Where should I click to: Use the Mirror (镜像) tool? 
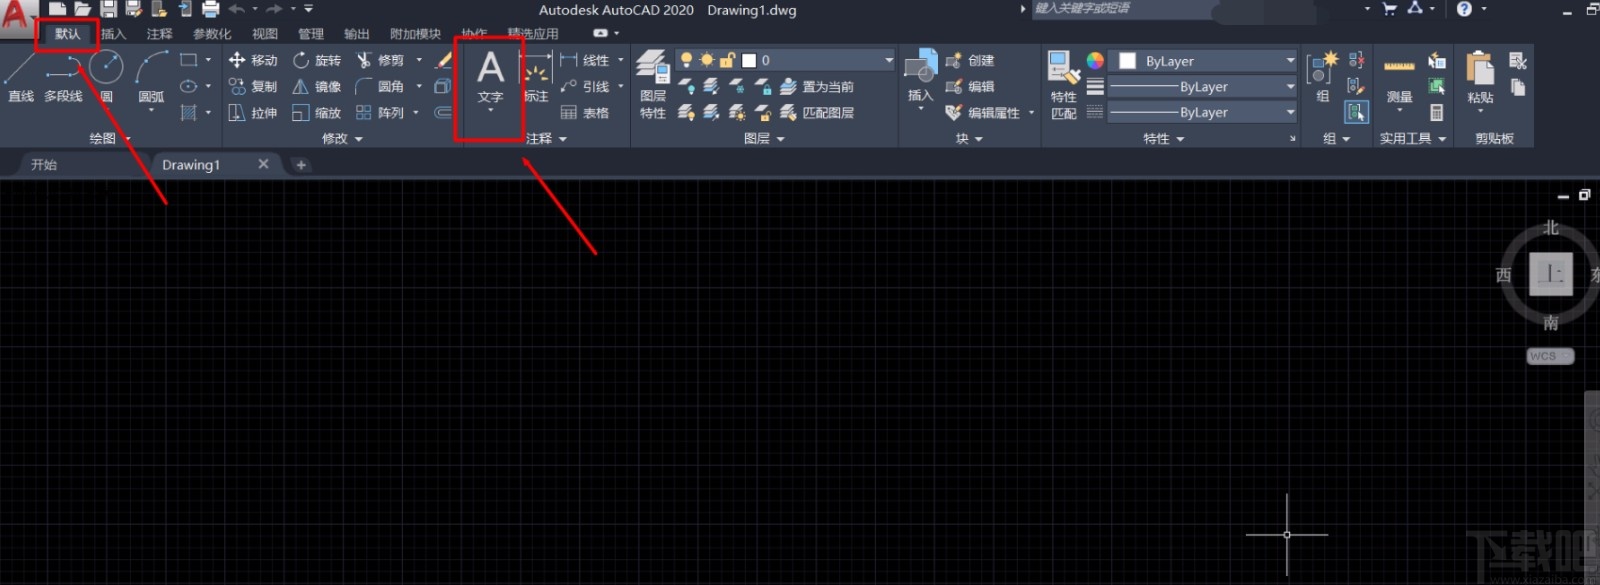[x=316, y=86]
